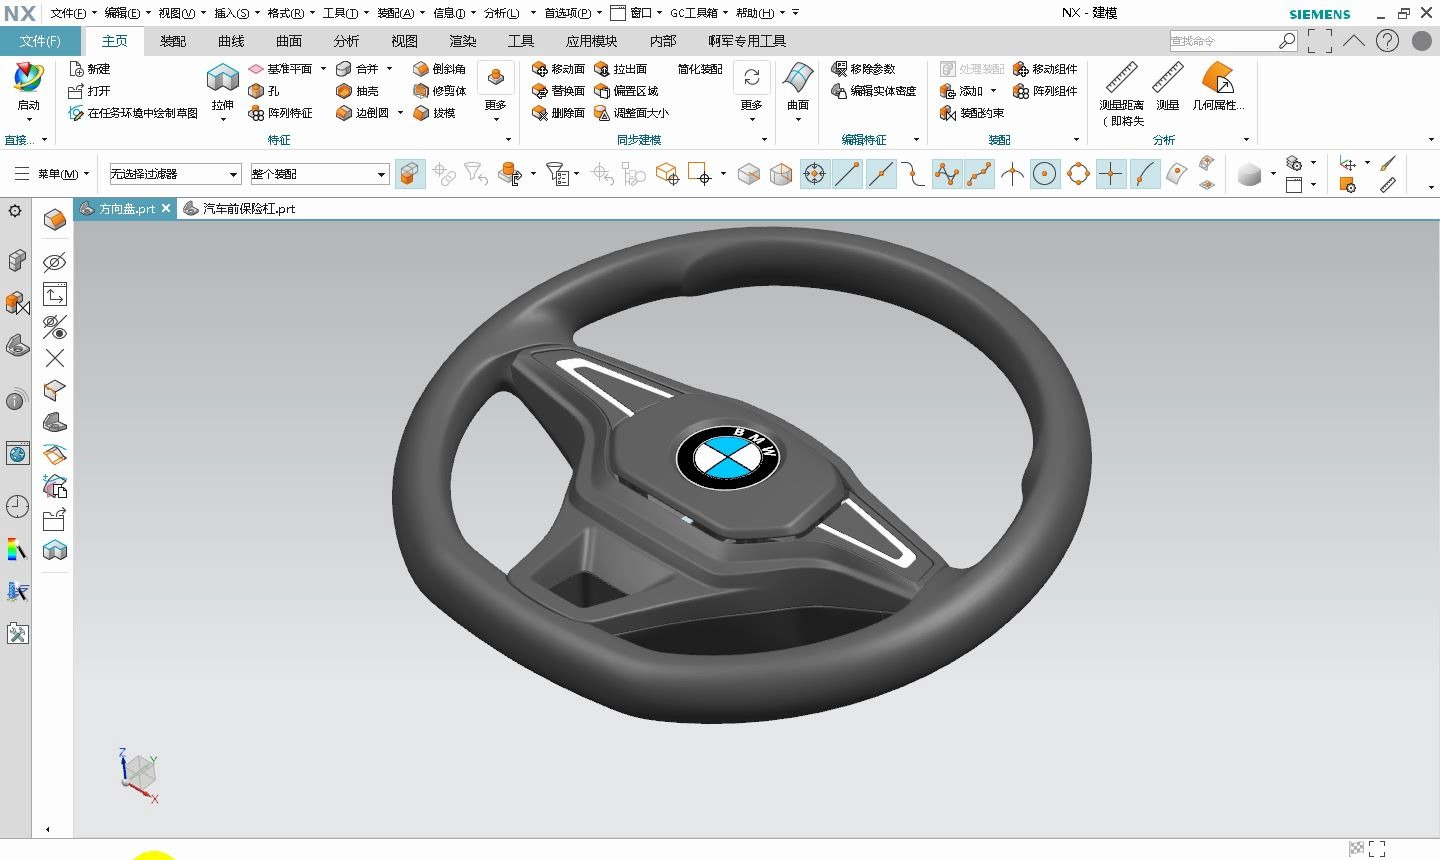This screenshot has height=860, width=1440.
Task: Expand the 基准平面 dropdown arrow
Action: coord(323,69)
